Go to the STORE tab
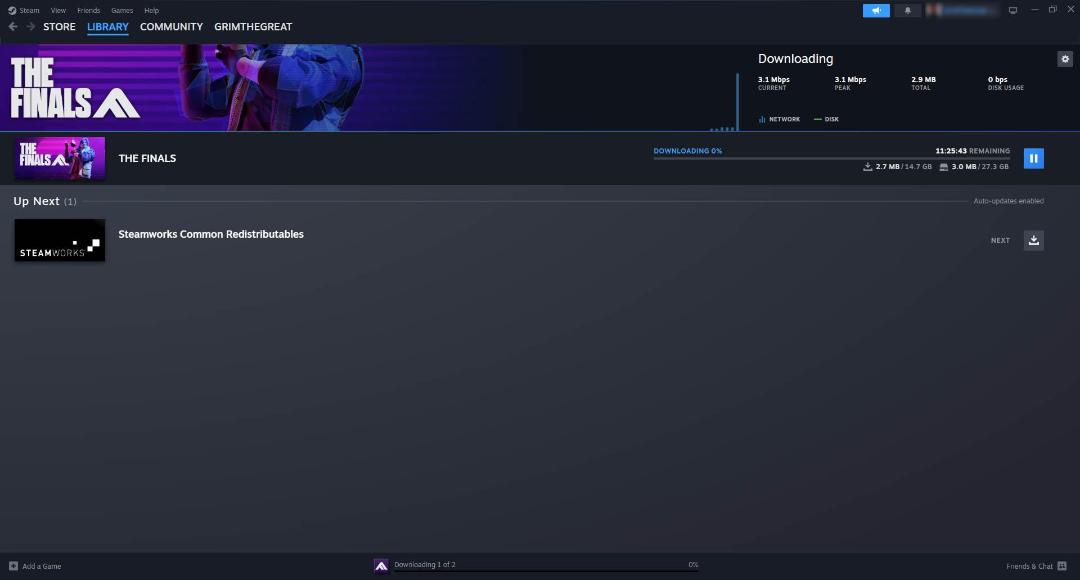1080x580 pixels. tap(59, 27)
